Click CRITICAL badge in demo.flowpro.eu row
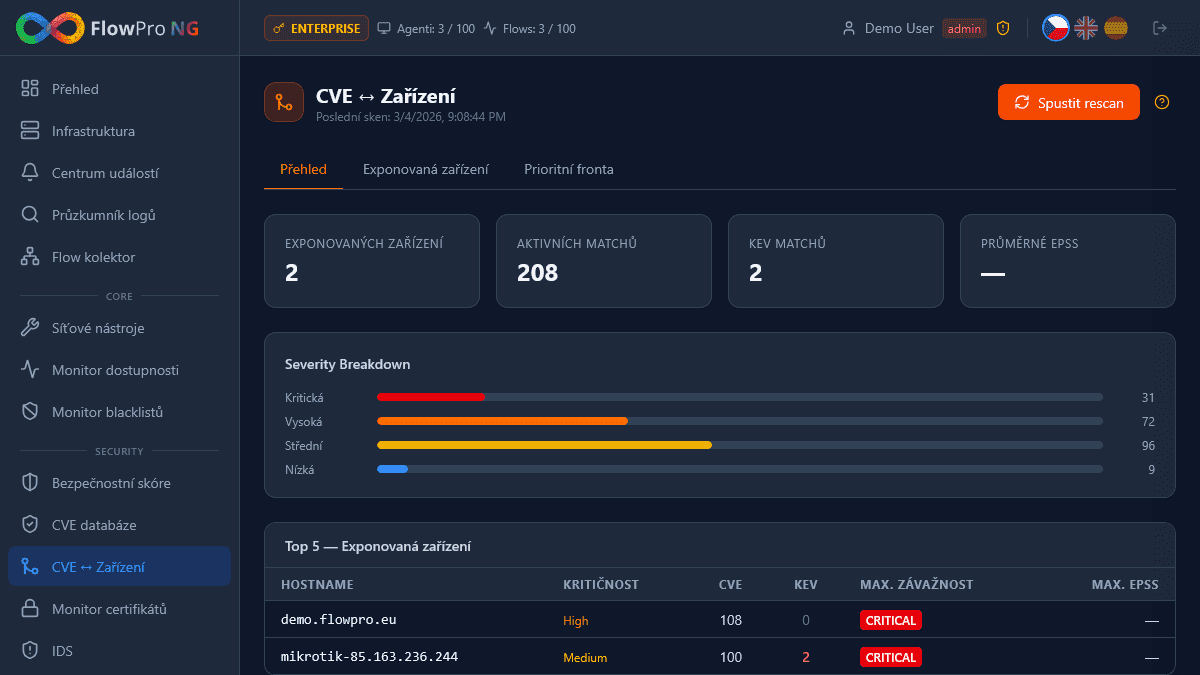Viewport: 1200px width, 675px height. click(891, 620)
